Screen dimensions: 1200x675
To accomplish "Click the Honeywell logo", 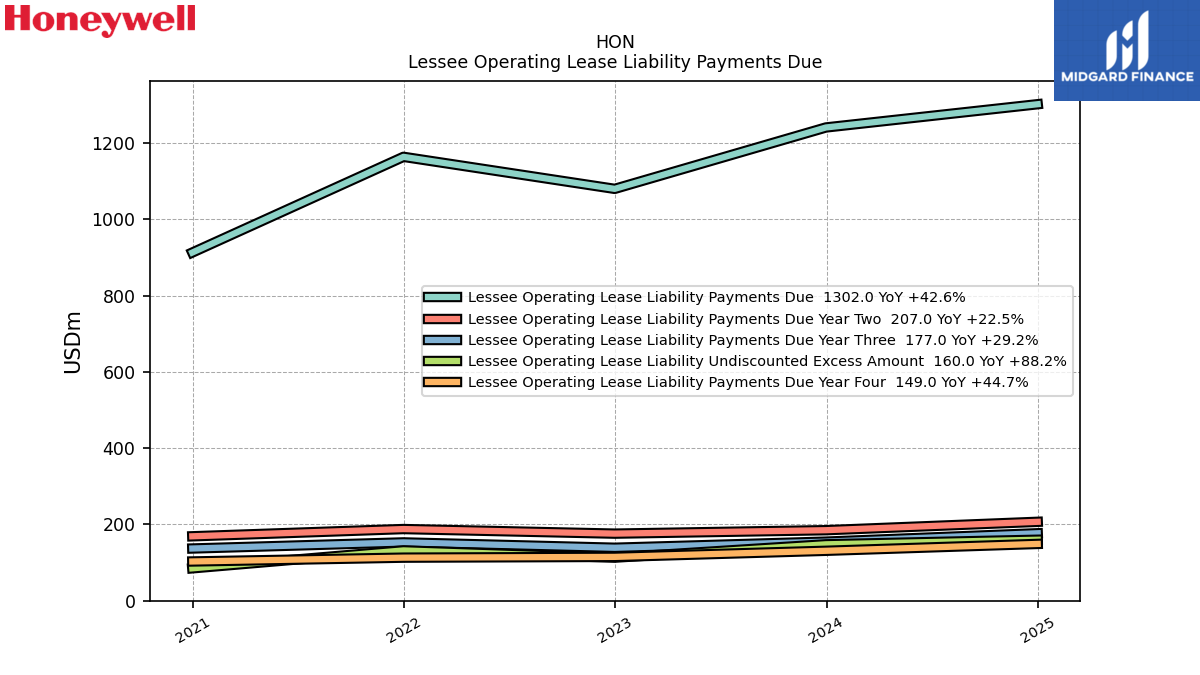I will click(100, 20).
